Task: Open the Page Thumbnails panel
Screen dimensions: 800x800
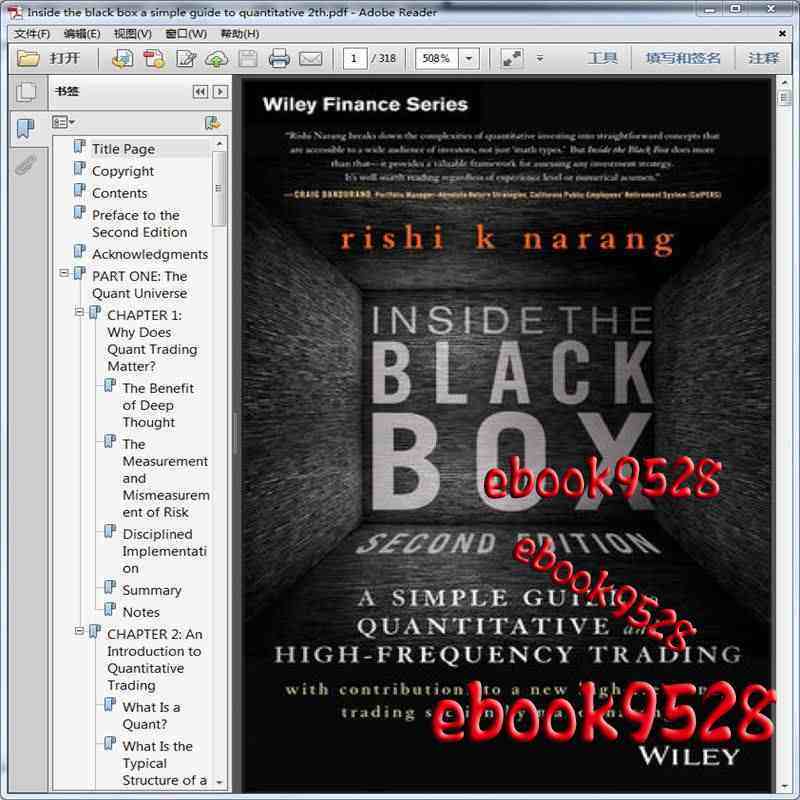Action: tap(29, 92)
